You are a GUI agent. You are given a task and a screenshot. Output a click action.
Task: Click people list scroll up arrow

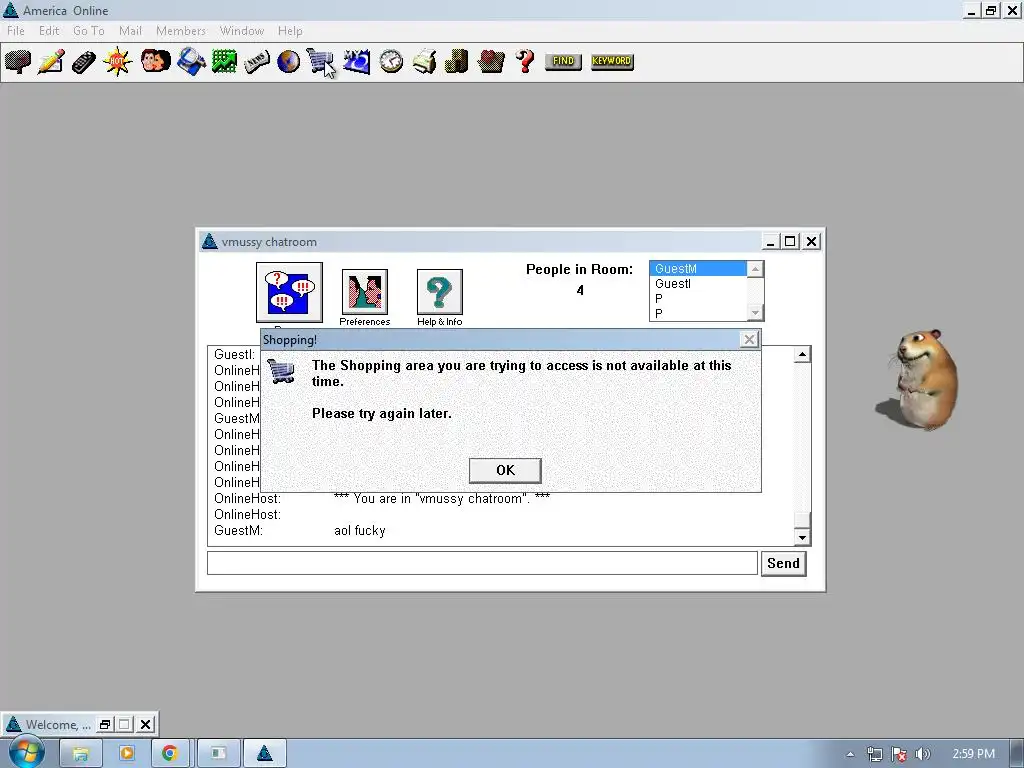point(755,269)
